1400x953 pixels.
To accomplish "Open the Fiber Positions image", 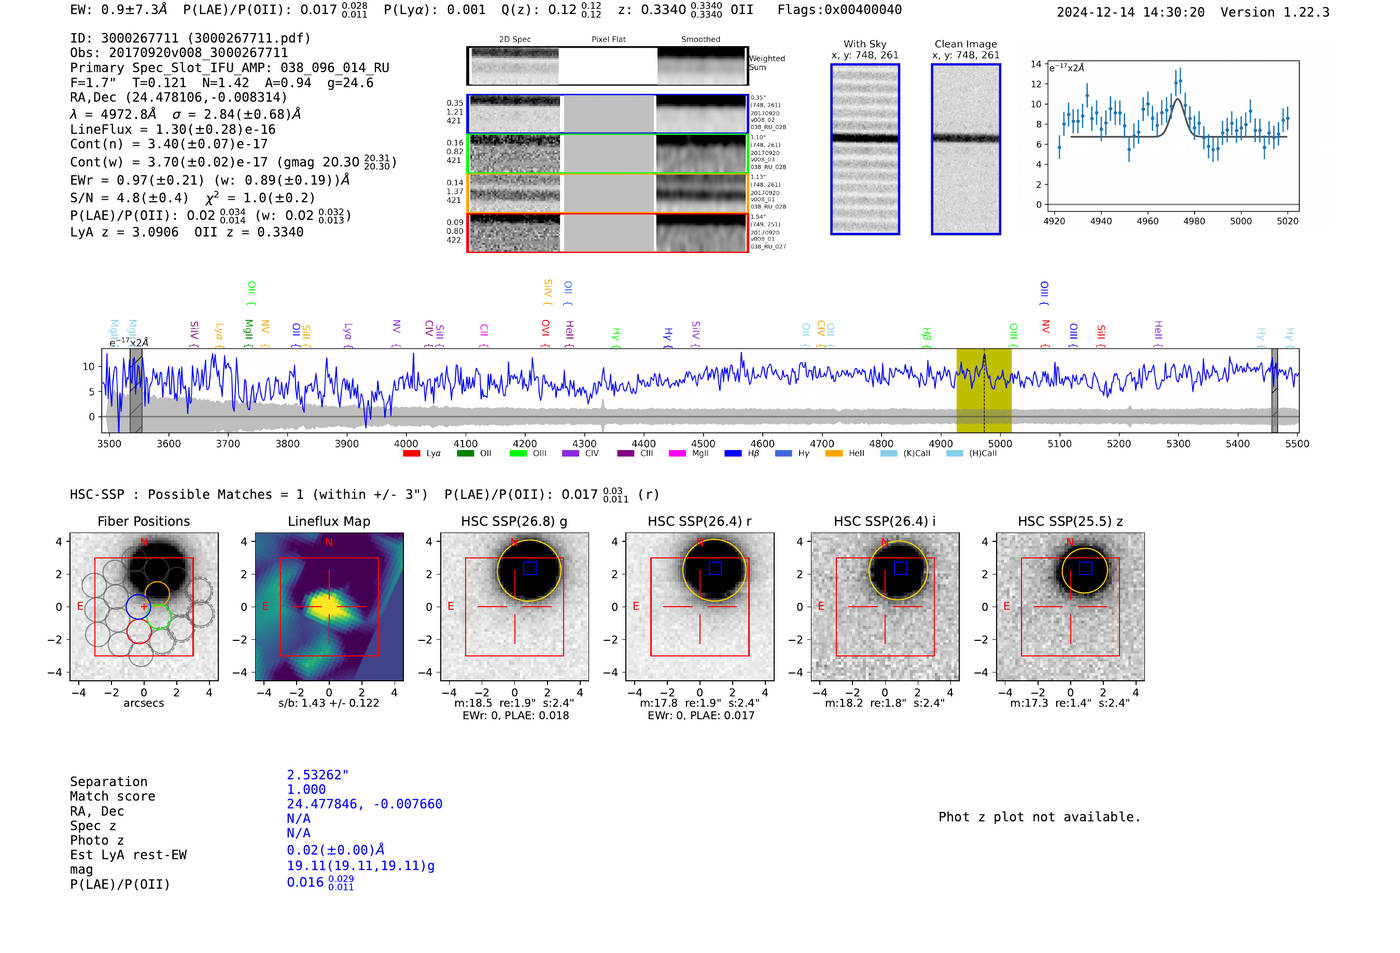I will point(144,607).
